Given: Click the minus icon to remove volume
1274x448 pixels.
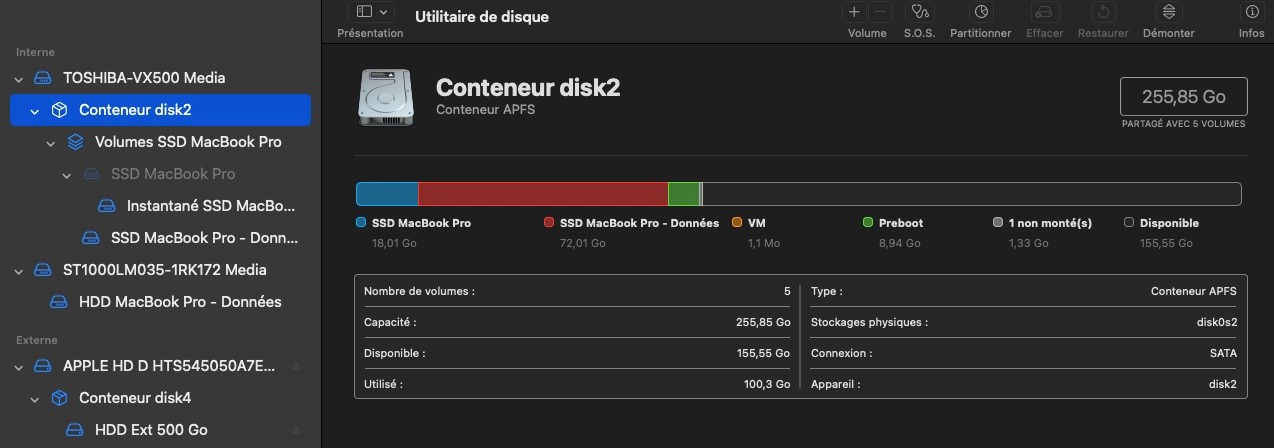Looking at the screenshot, I should [x=880, y=12].
